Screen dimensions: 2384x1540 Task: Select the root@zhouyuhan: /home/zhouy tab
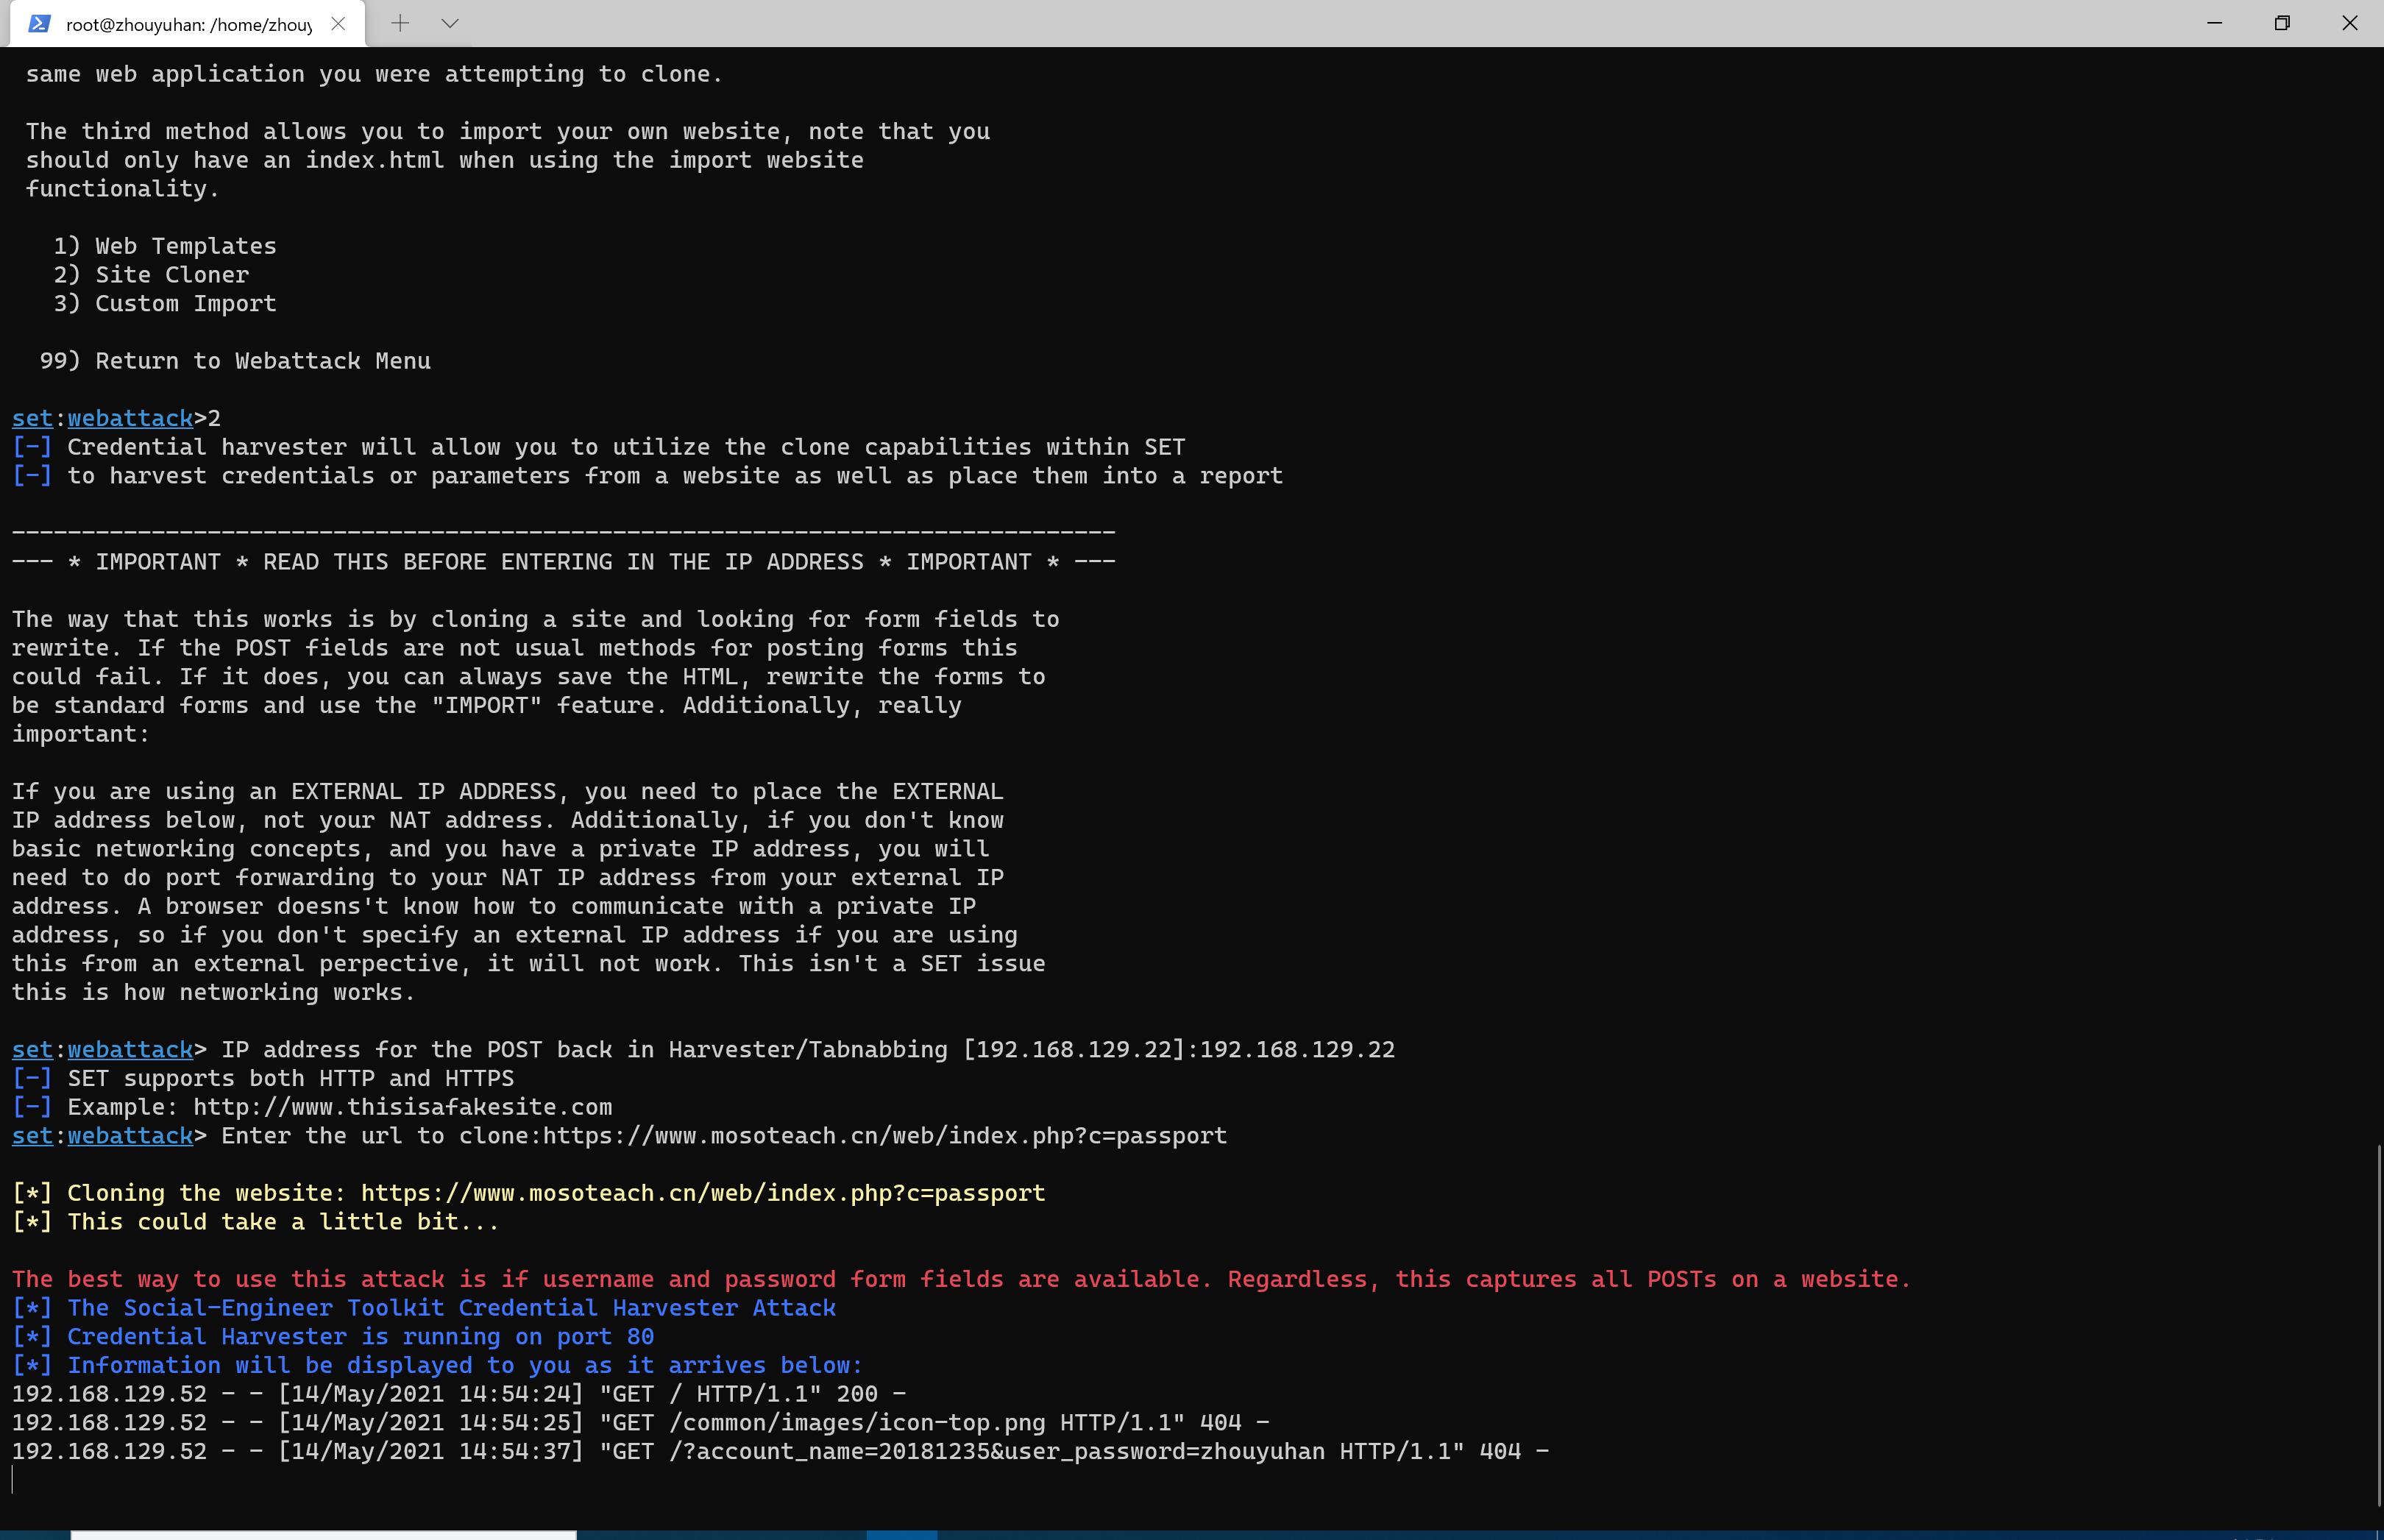pyautogui.click(x=188, y=24)
